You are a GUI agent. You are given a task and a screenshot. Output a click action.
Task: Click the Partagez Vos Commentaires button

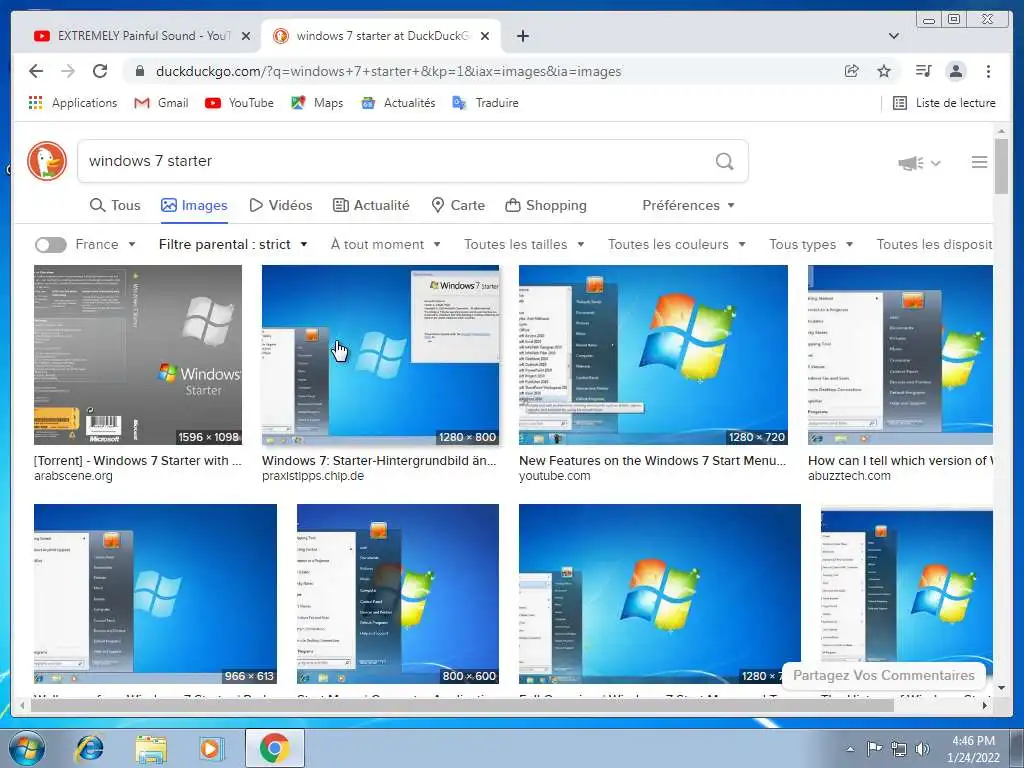[x=883, y=675]
